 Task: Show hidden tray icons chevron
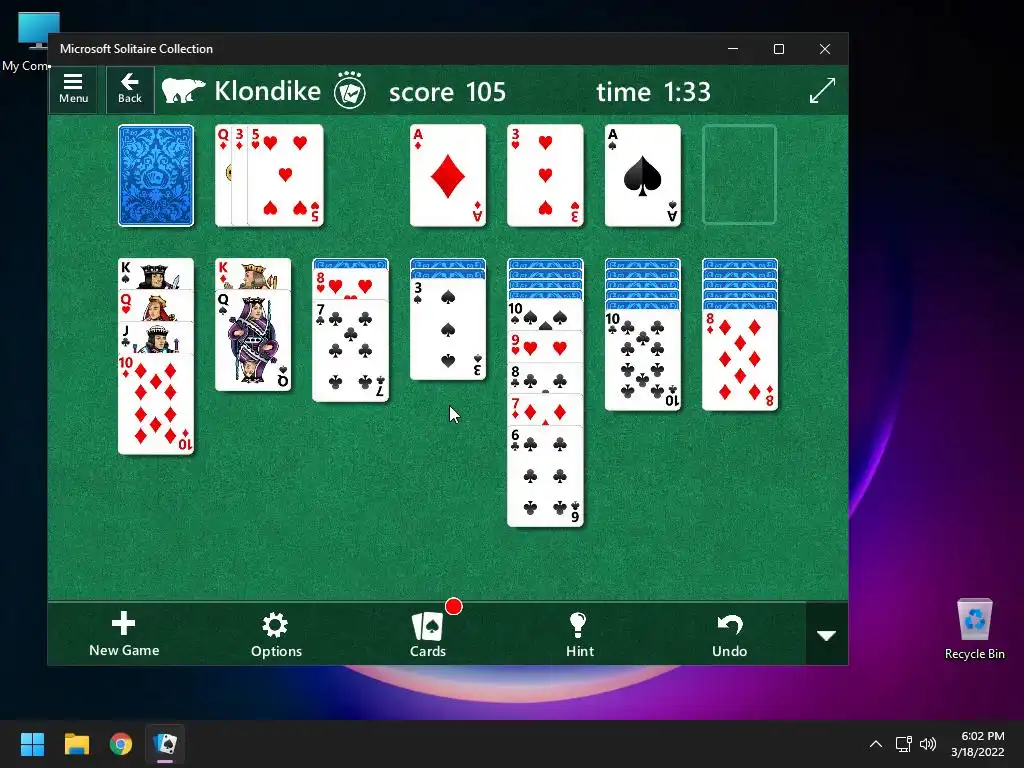(876, 744)
